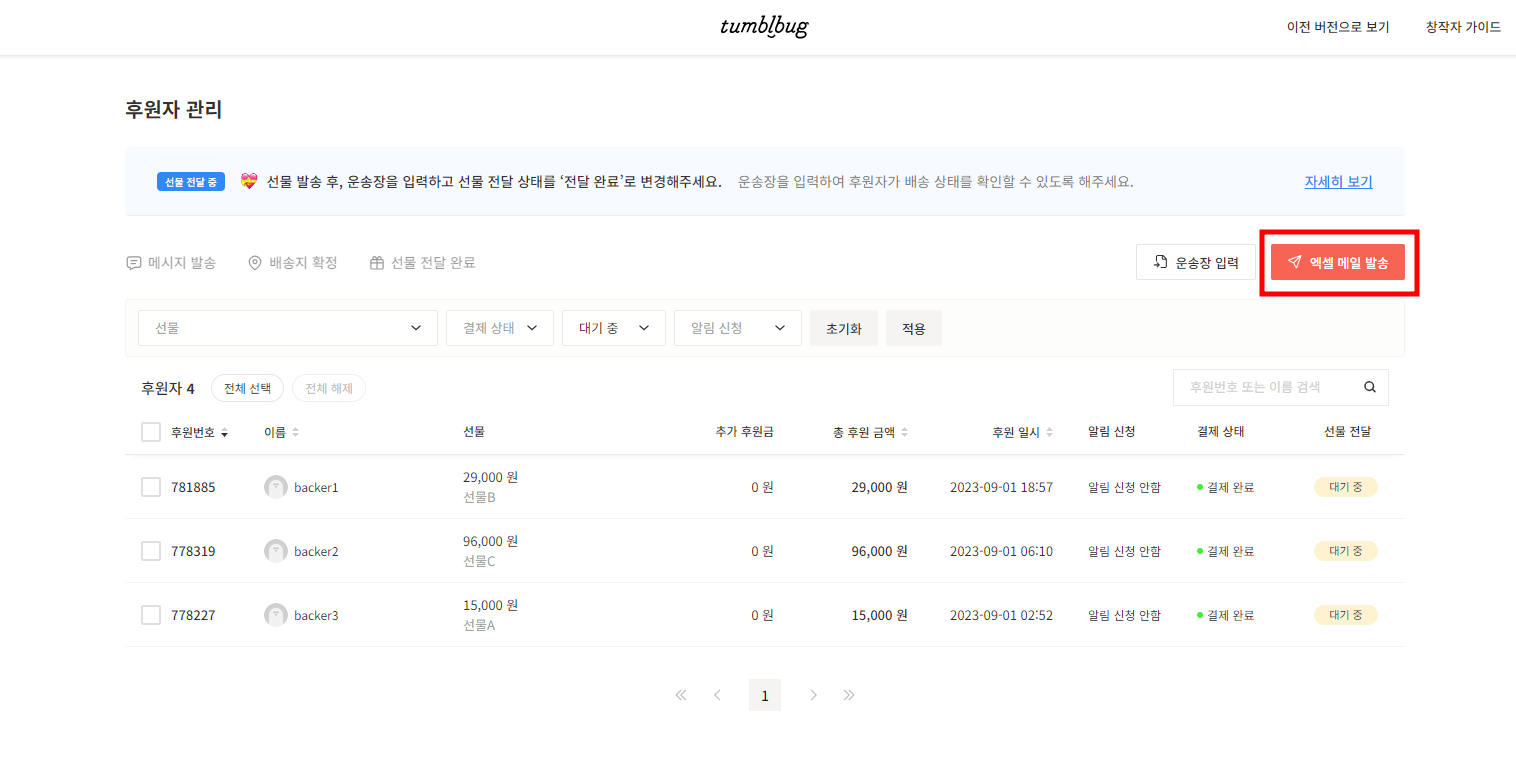Open the 결제 상태 filter dropdown
This screenshot has height=757, width=1516.
pos(500,328)
